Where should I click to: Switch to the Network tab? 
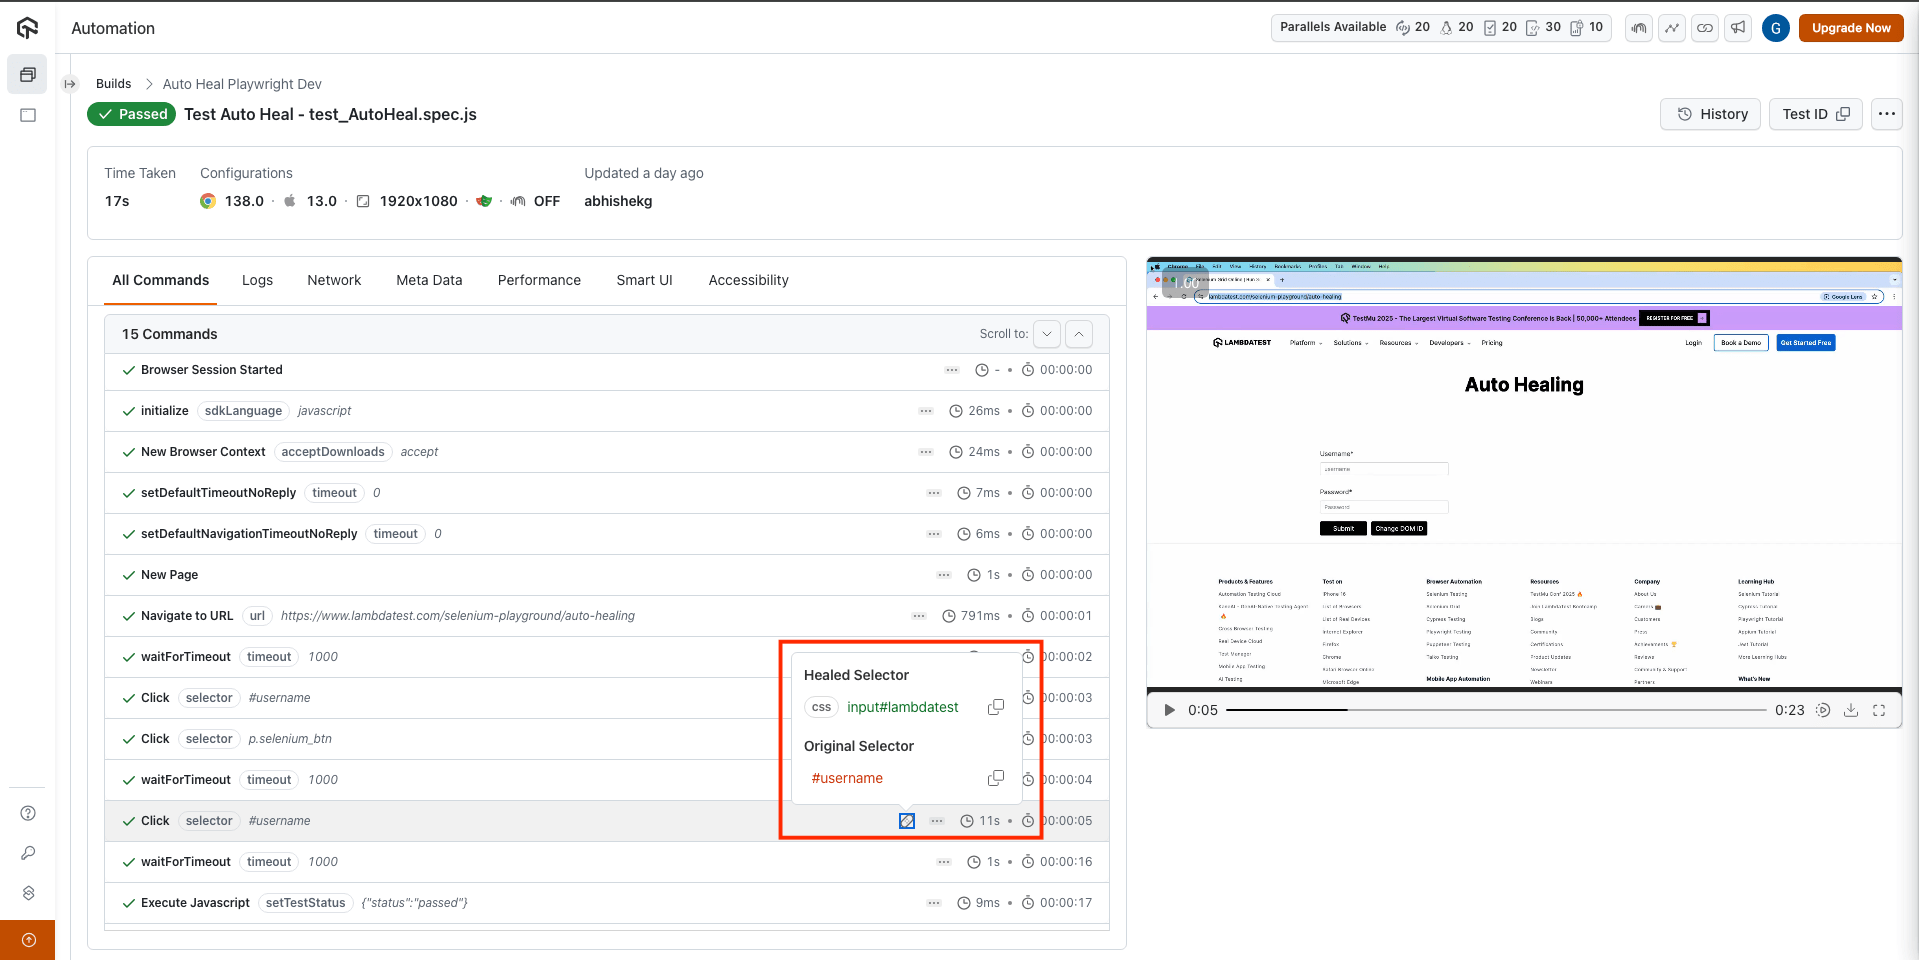coord(334,280)
